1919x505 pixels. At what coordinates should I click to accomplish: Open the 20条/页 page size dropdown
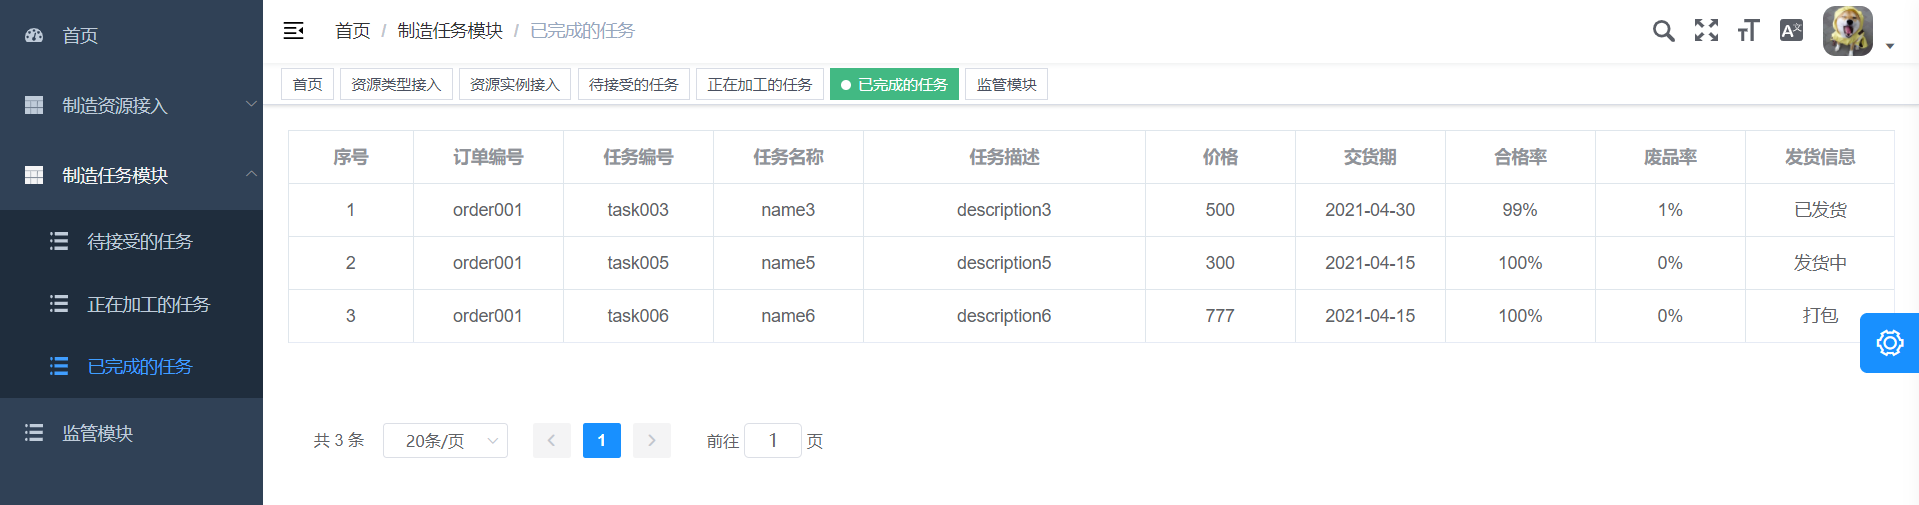tap(445, 441)
